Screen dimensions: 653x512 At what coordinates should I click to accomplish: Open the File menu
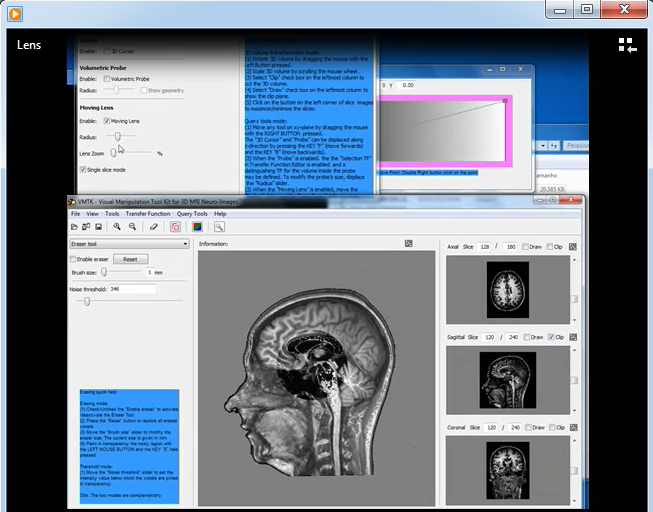[75, 214]
